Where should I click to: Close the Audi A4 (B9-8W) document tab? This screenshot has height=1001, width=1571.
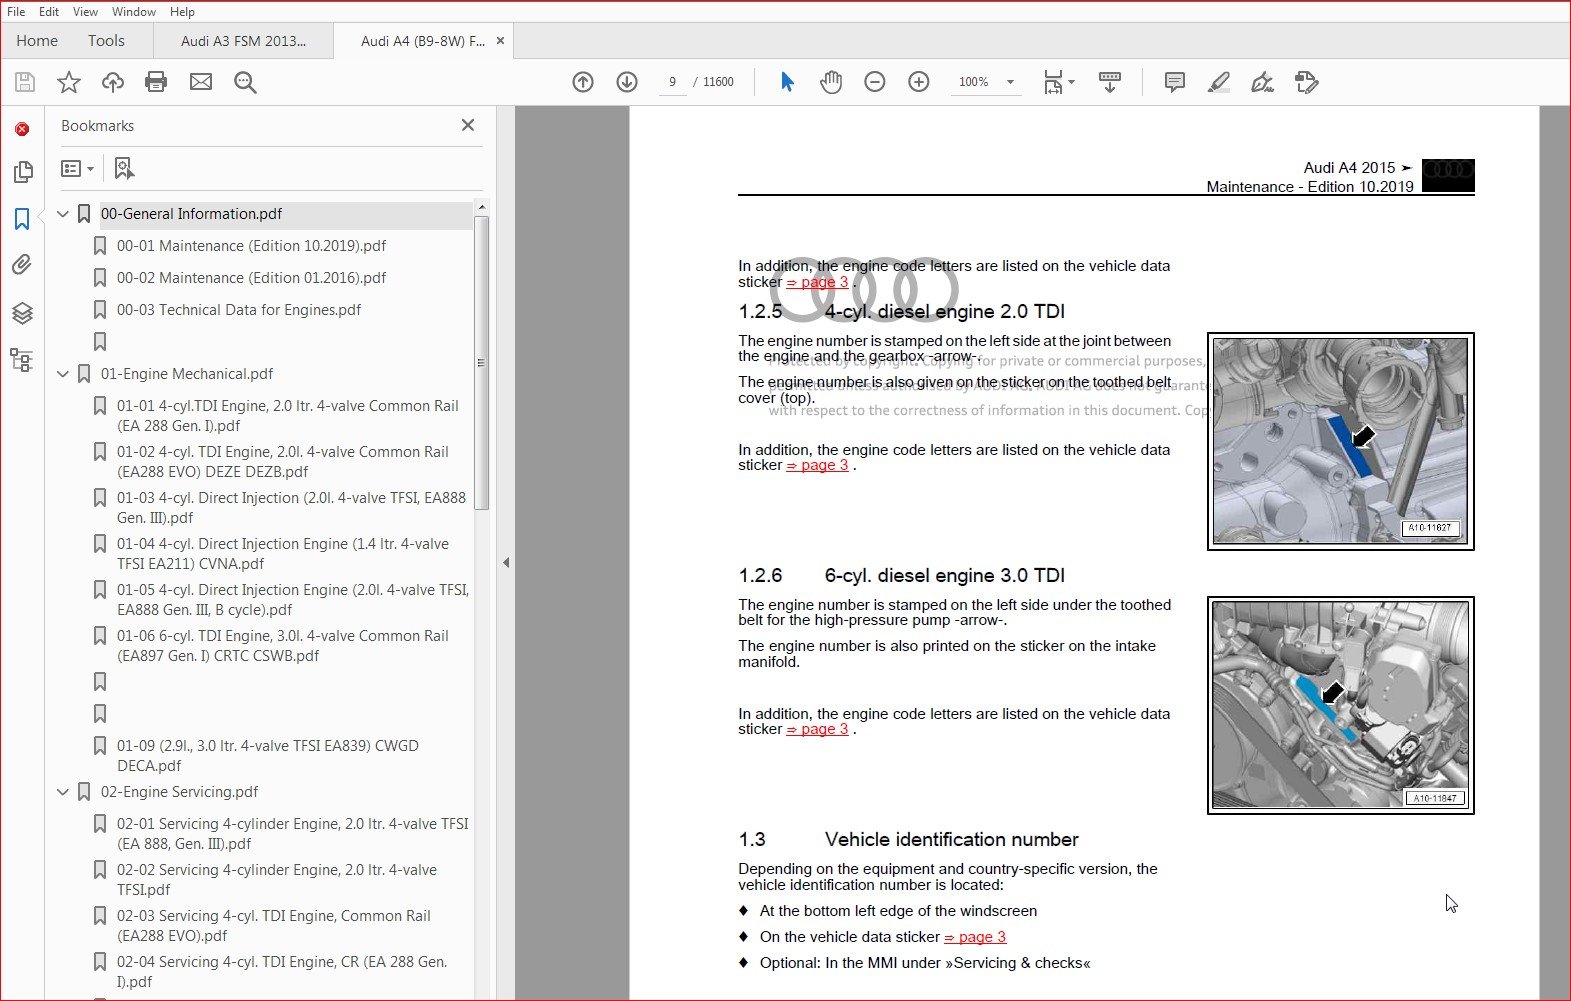(500, 41)
